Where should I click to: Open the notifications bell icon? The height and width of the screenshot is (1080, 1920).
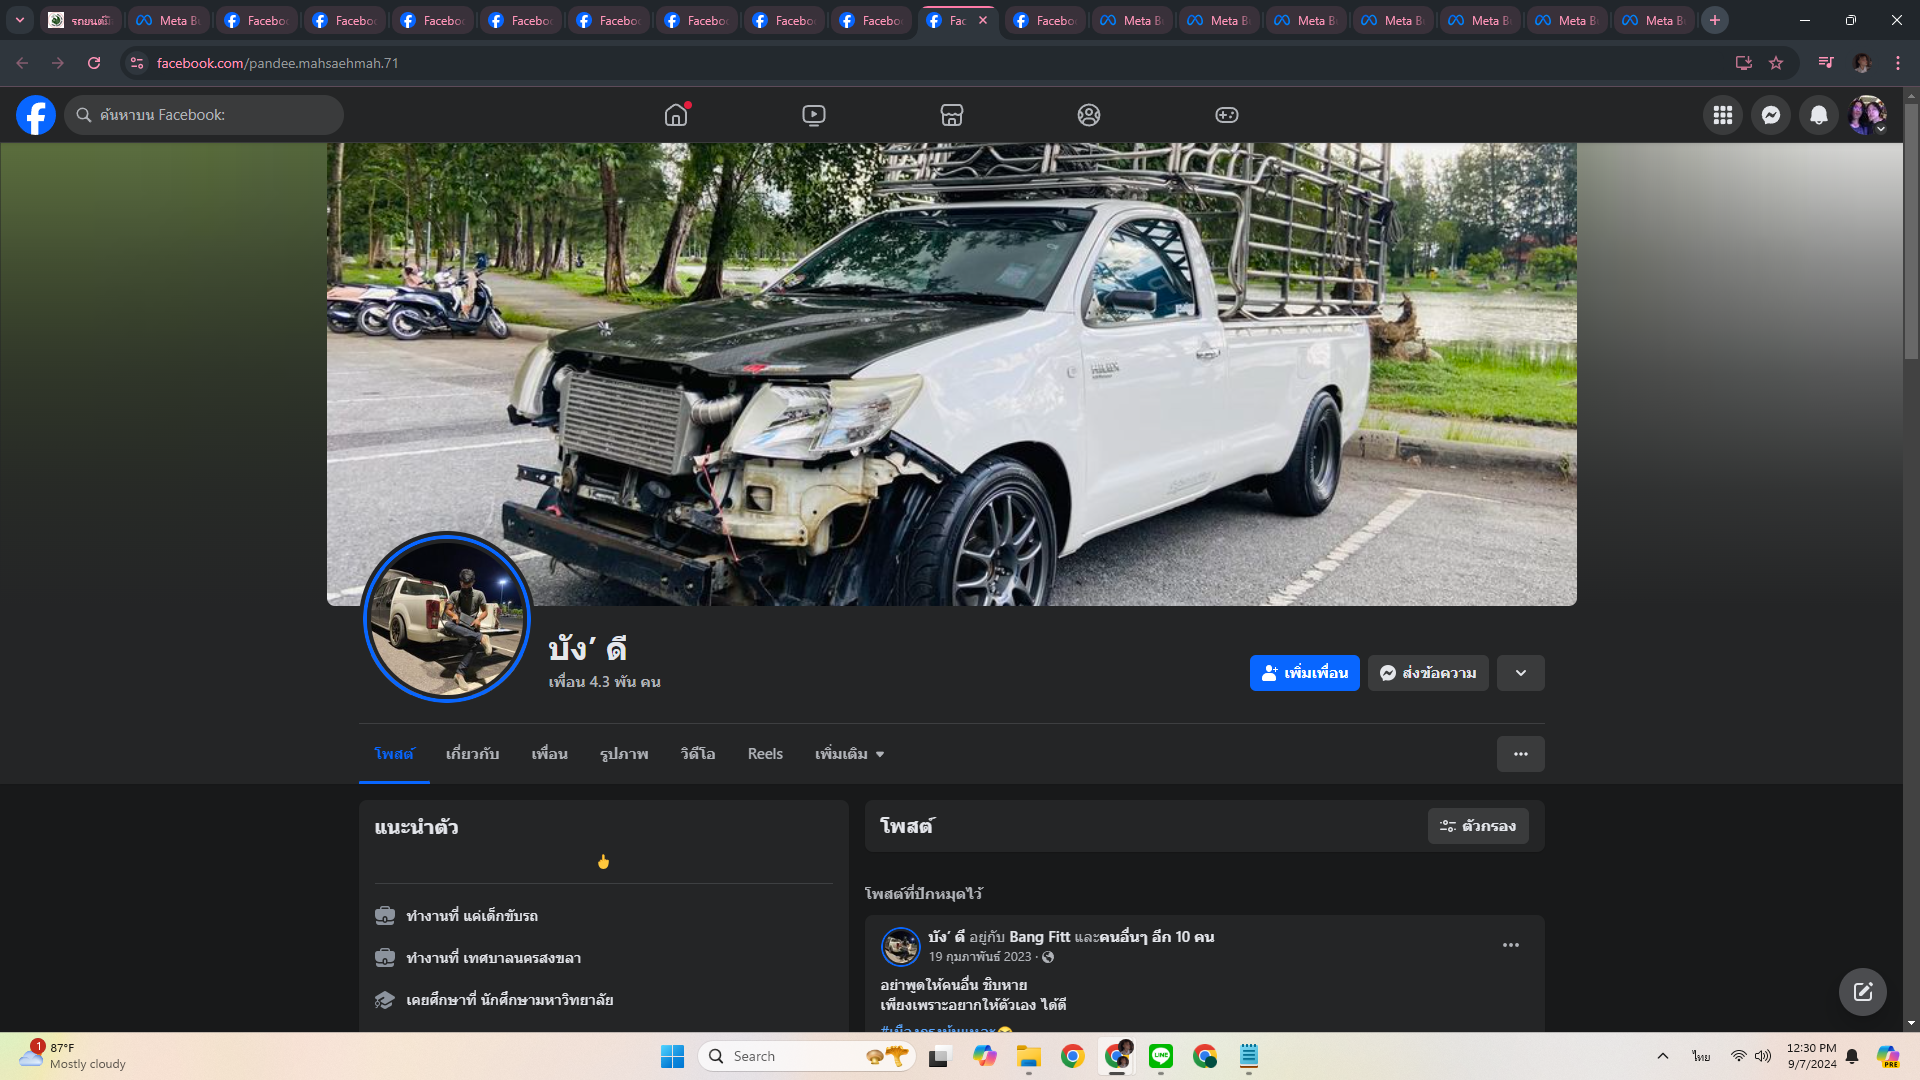[1819, 115]
